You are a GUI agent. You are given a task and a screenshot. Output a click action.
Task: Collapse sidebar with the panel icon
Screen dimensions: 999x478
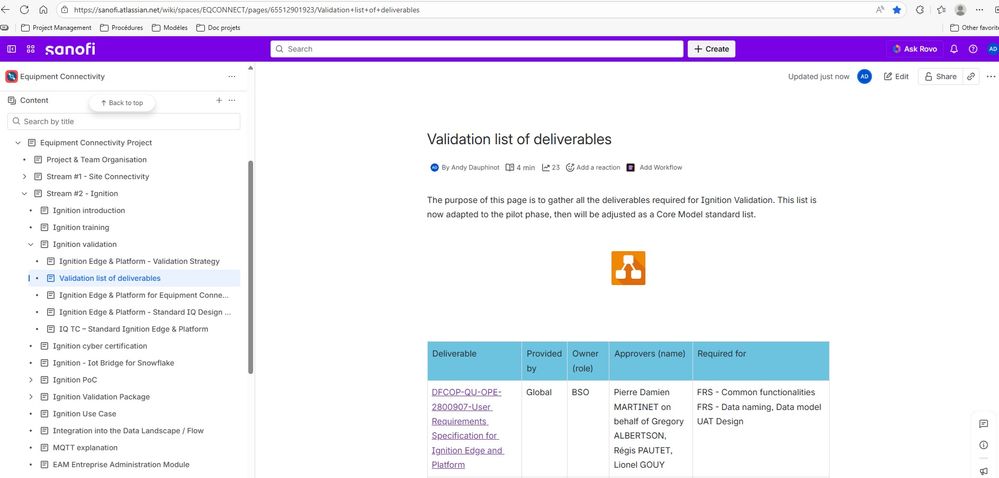pyautogui.click(x=11, y=49)
